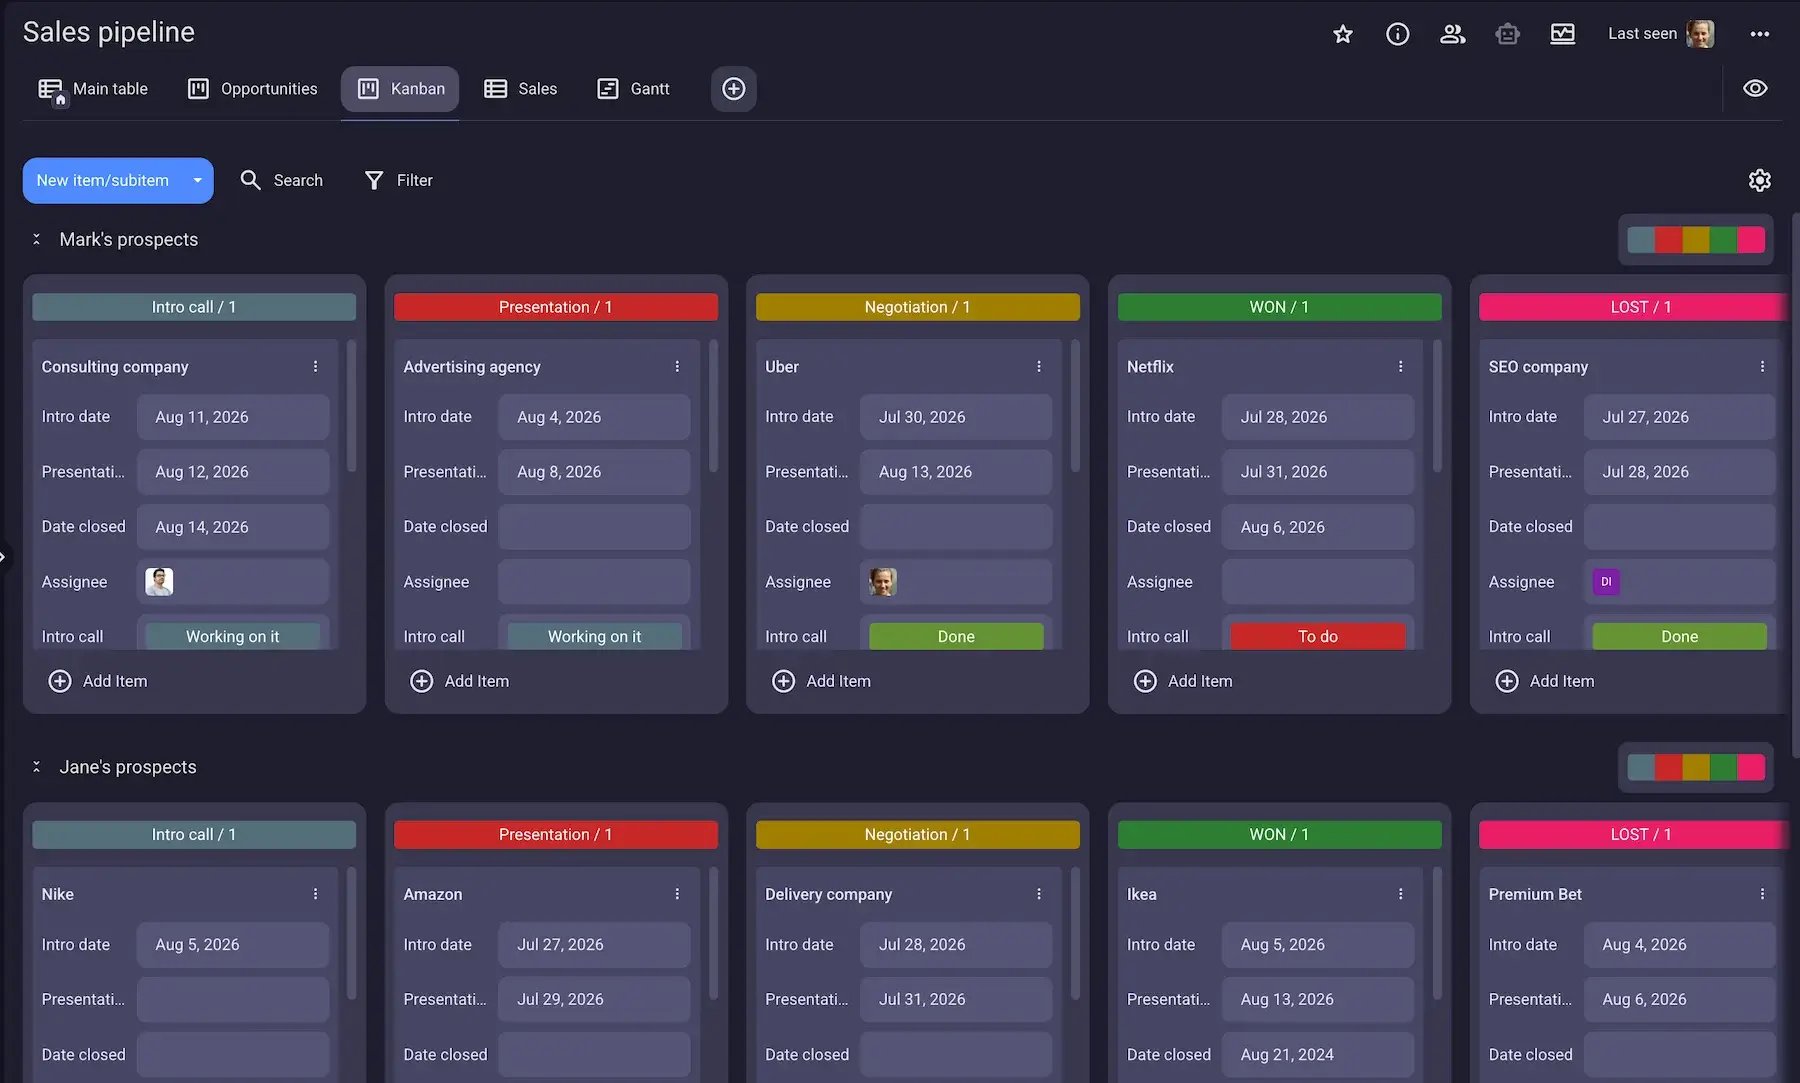Collapse the Mark's prospects group

pos(37,239)
